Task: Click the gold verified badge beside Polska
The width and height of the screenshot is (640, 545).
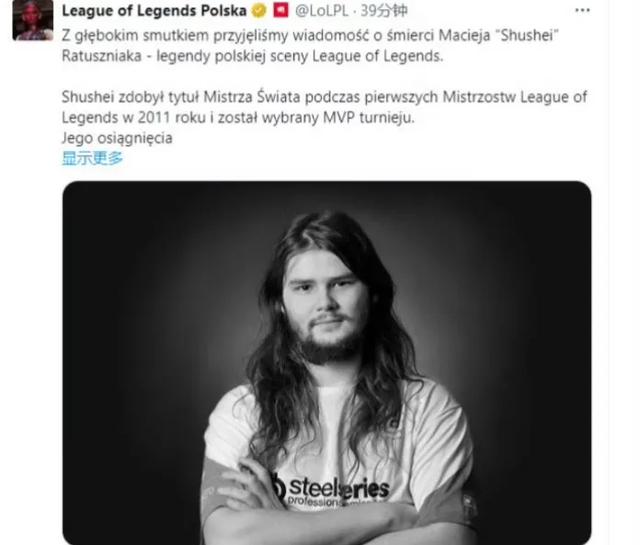Action: 259,11
